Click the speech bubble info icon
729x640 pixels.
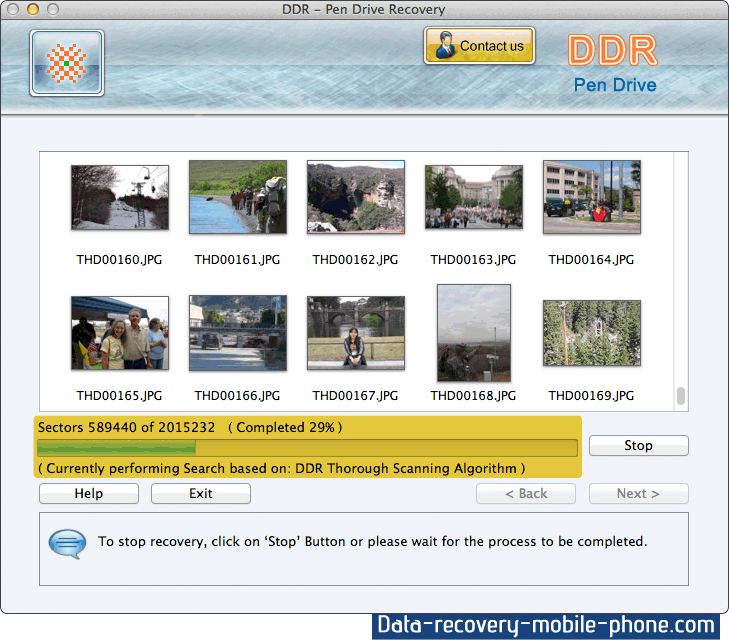(x=67, y=542)
